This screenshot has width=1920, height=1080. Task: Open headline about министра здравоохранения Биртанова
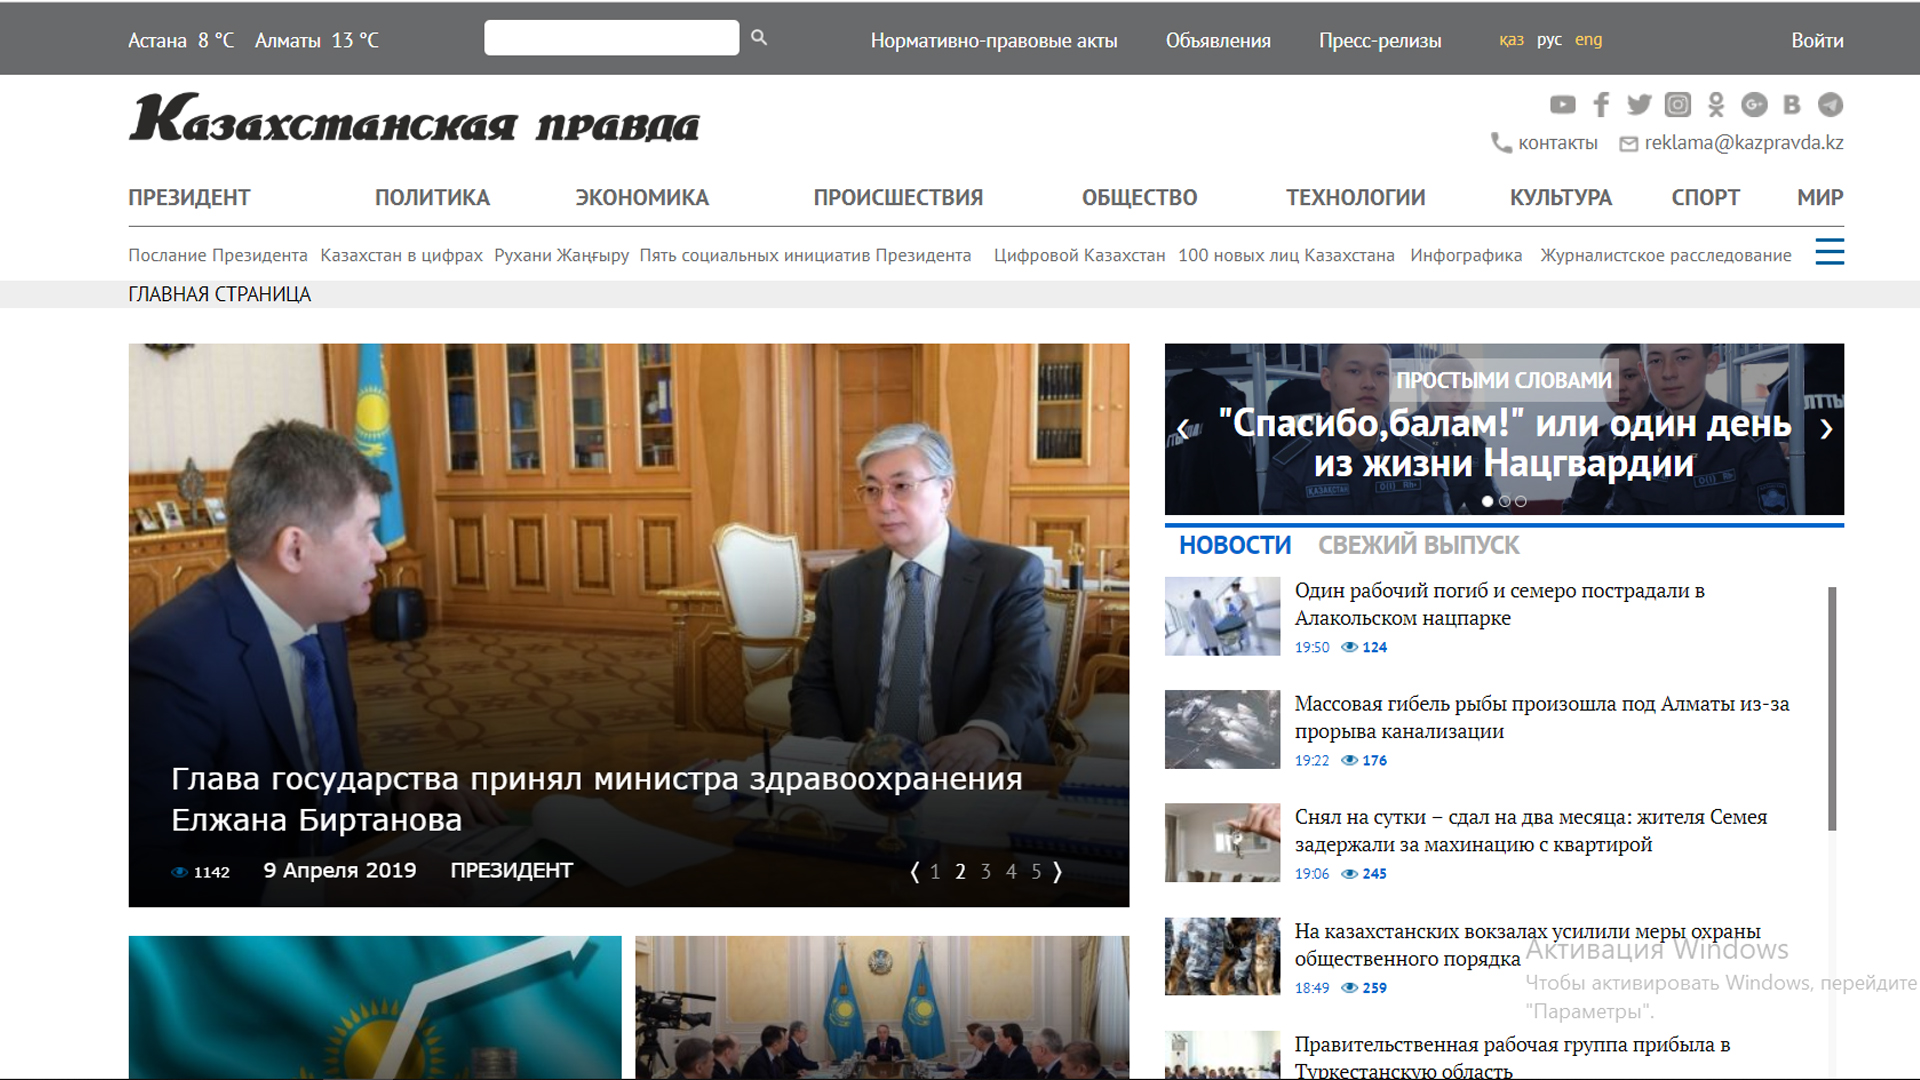tap(597, 799)
